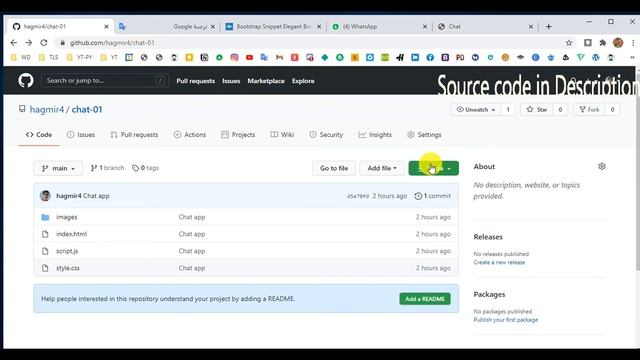Viewport: 640px width, 360px height.
Task: Open the Google Translate bookmark icon
Action: [264, 58]
